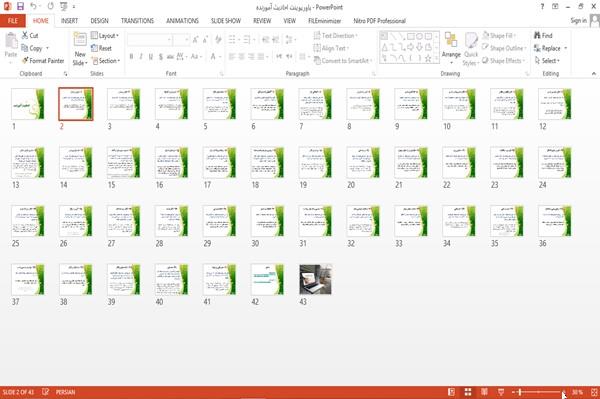Click the Arrange objects icon

[451, 40]
